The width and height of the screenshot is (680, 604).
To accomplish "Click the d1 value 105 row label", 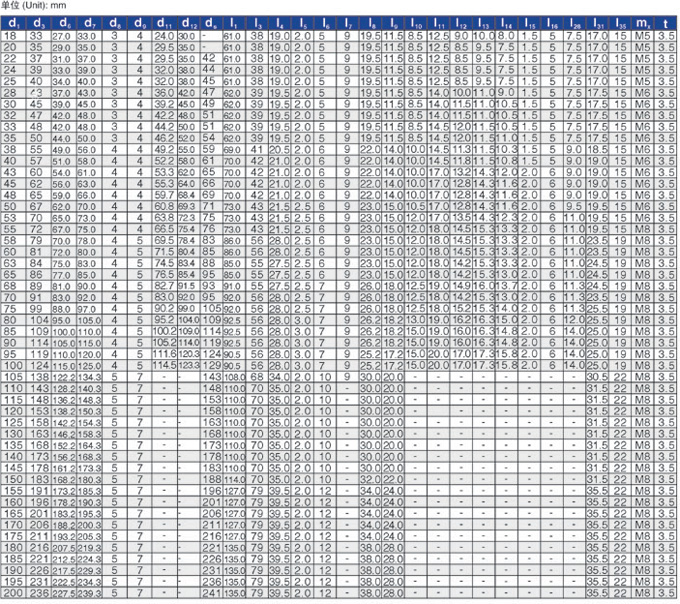I will (11, 377).
